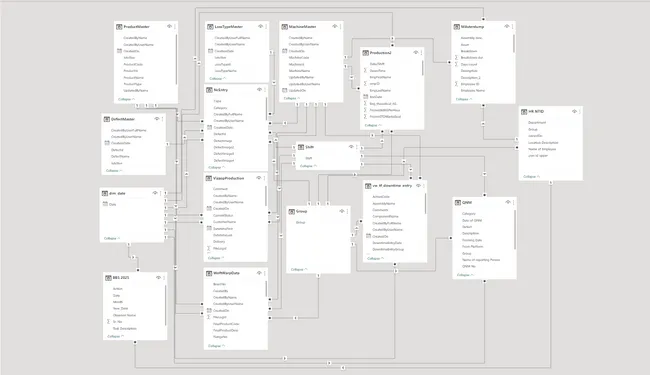Viewport: 650px width, 375px height.
Task: Click the dim_date table icon
Action: (x=105, y=194)
